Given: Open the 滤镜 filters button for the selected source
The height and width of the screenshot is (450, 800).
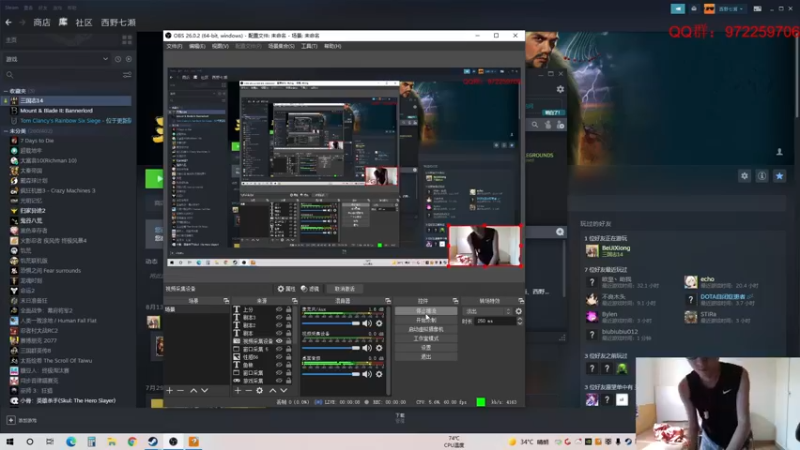Looking at the screenshot, I should (310, 289).
